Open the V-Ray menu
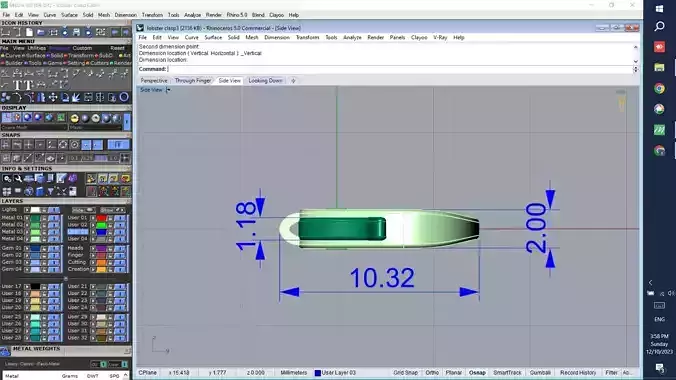Screen dimensions: 676x380 440,38
